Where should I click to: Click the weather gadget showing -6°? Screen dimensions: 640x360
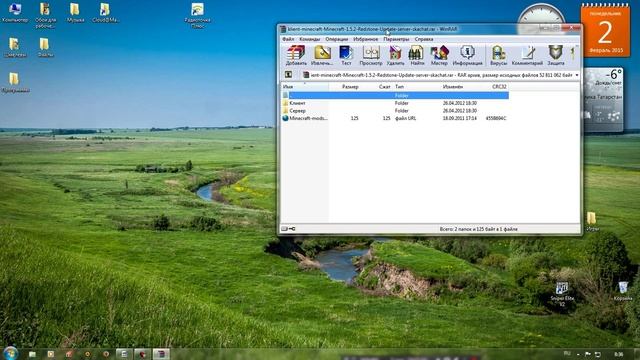pos(603,100)
